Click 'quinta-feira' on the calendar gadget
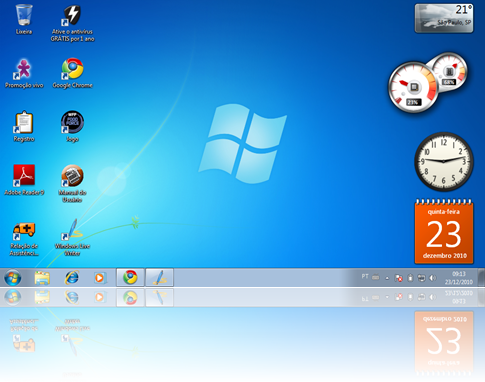485x382 pixels. pos(444,212)
